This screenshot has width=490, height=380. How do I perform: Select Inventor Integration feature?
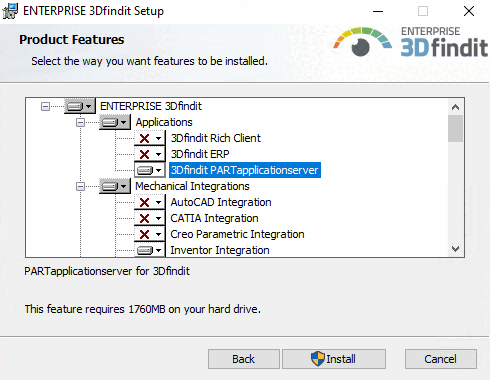(x=220, y=250)
